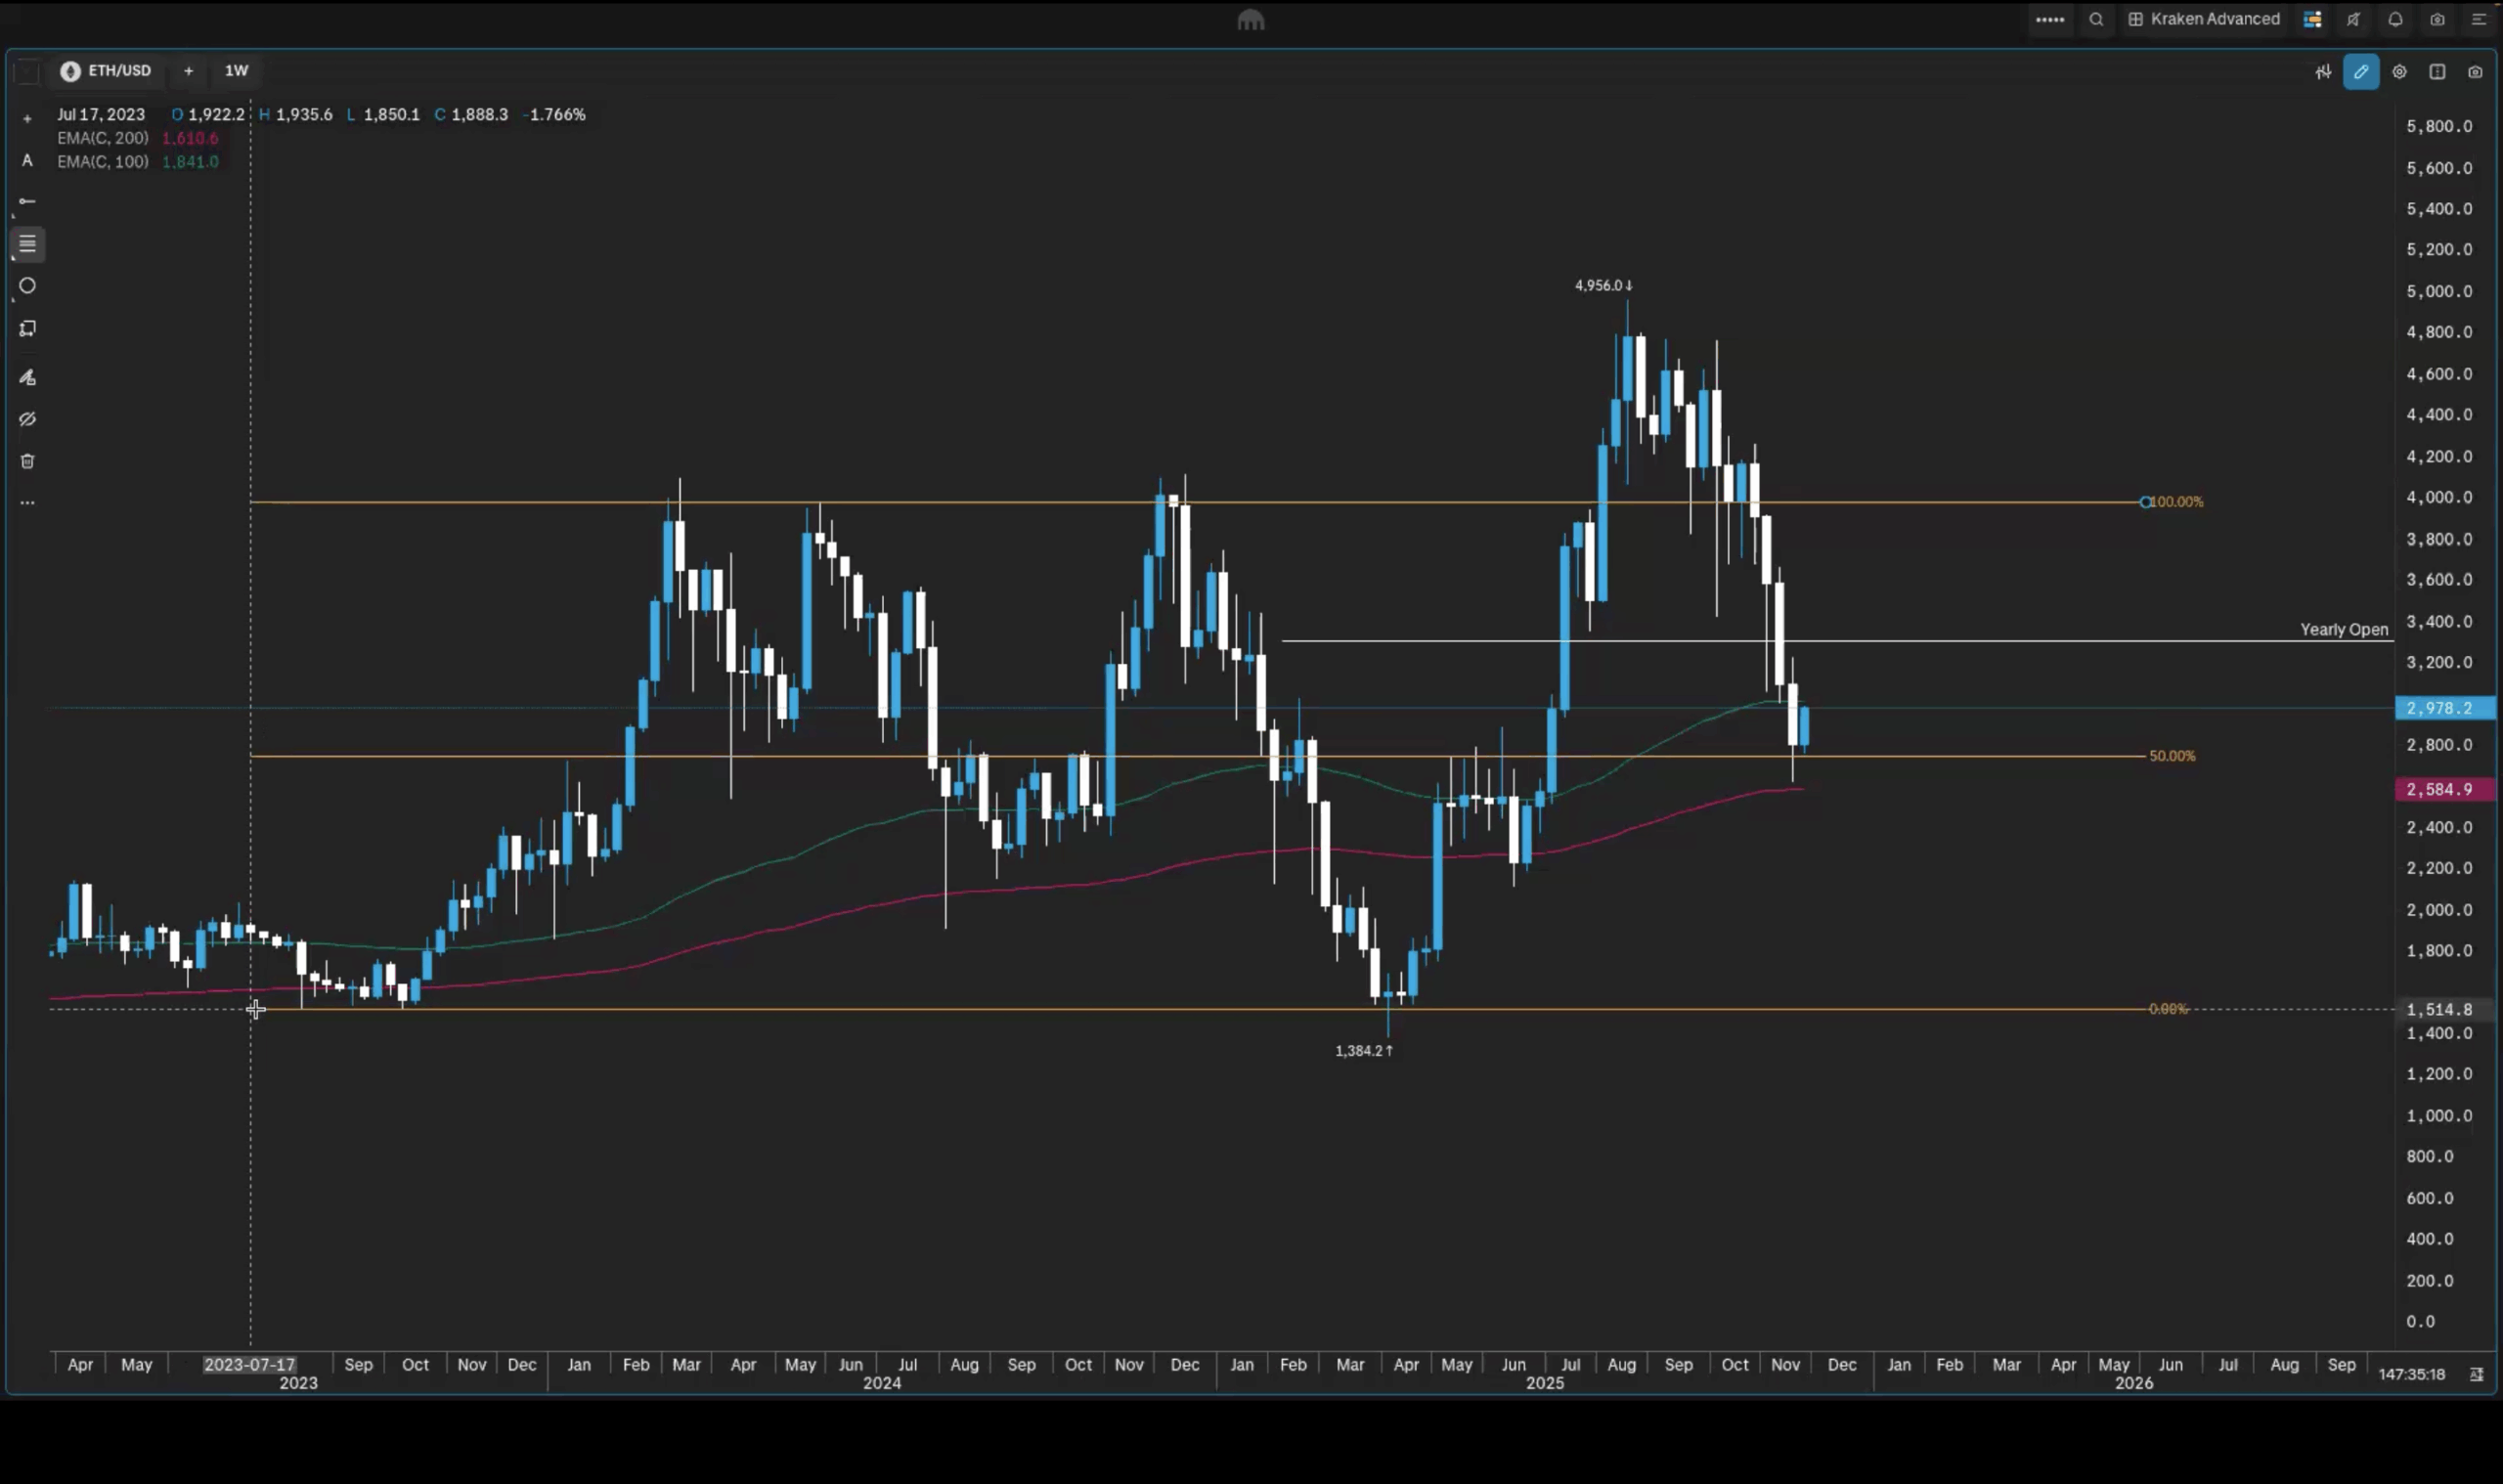Open the chart indicators menu
The image size is (2503, 1484).
point(2323,72)
